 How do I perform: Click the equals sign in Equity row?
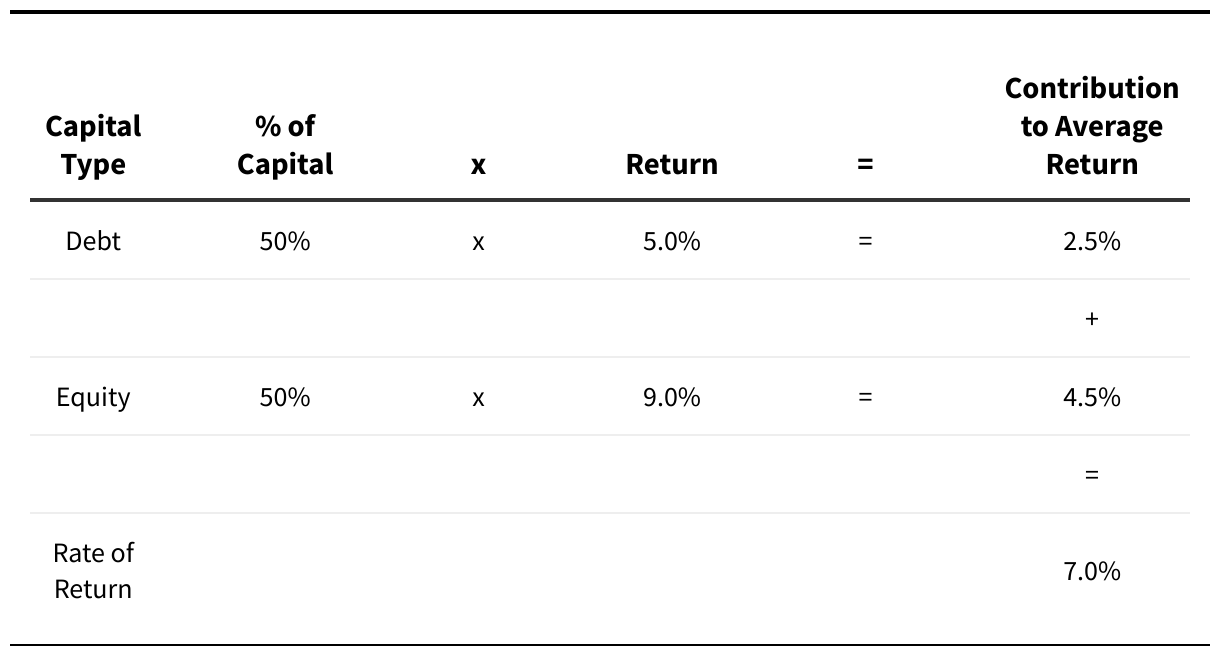(865, 397)
